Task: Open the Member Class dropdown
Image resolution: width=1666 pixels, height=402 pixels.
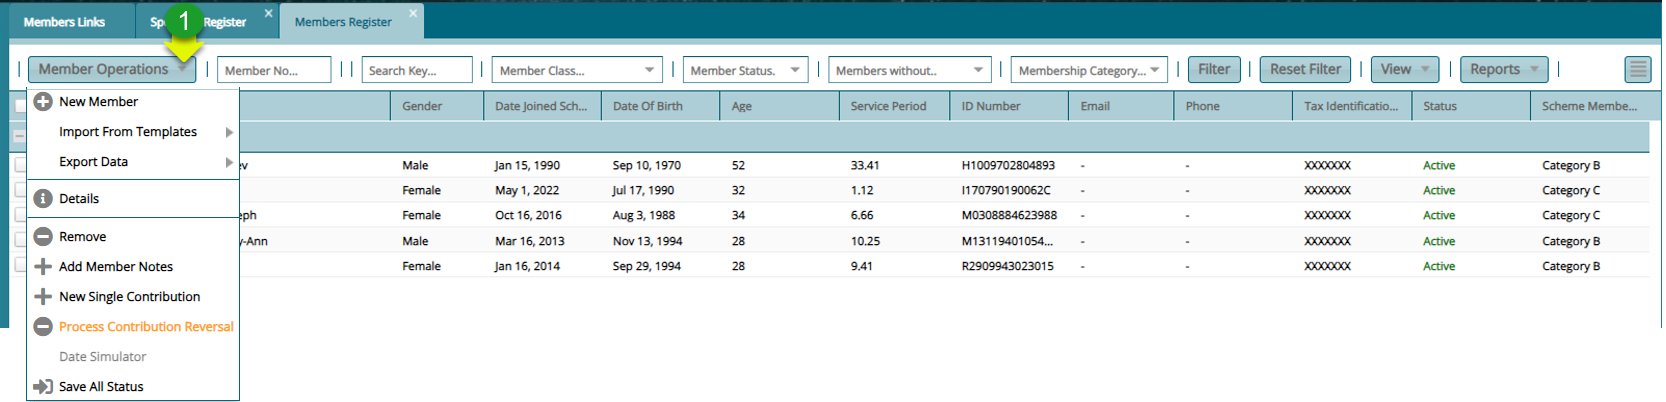Action: (577, 70)
